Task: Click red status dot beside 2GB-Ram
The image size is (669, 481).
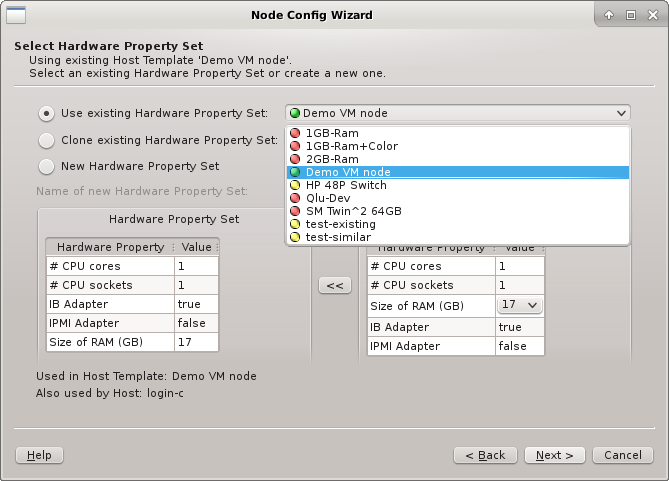Action: click(295, 159)
